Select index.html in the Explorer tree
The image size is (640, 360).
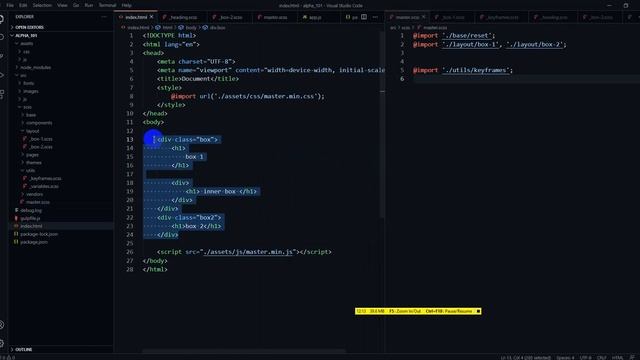click(31, 226)
